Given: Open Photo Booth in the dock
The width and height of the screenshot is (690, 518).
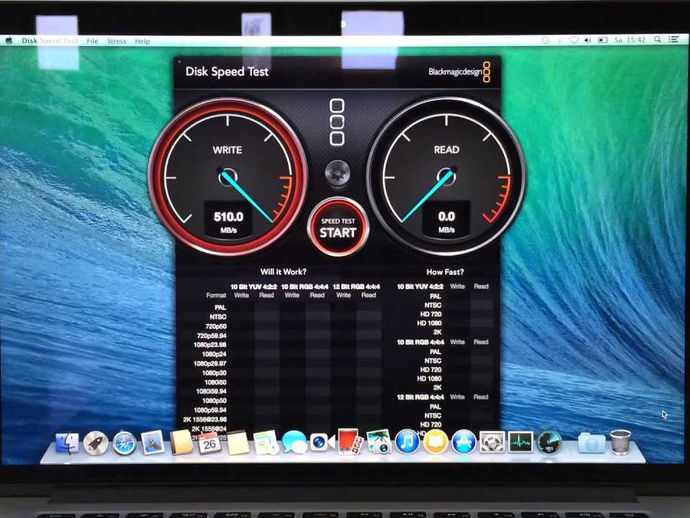Looking at the screenshot, I should pos(350,442).
